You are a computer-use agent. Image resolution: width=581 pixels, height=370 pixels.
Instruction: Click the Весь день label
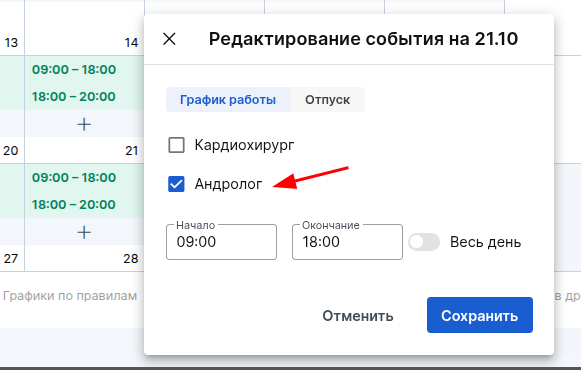click(x=485, y=242)
